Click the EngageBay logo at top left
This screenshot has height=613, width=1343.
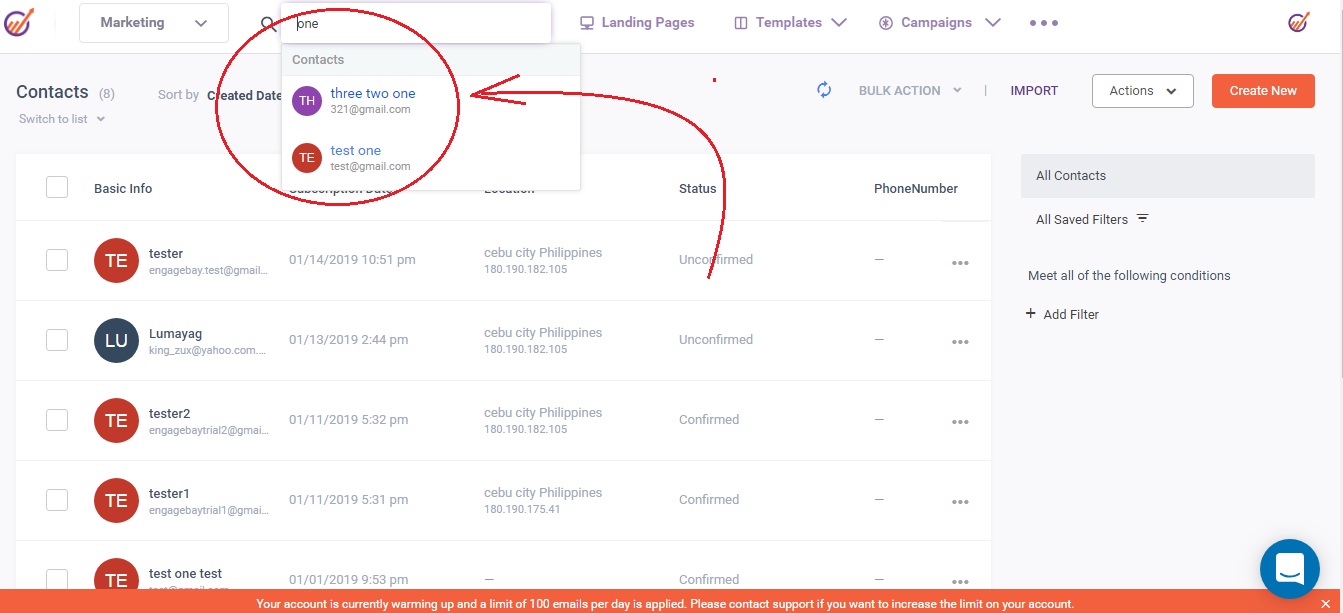click(x=19, y=23)
